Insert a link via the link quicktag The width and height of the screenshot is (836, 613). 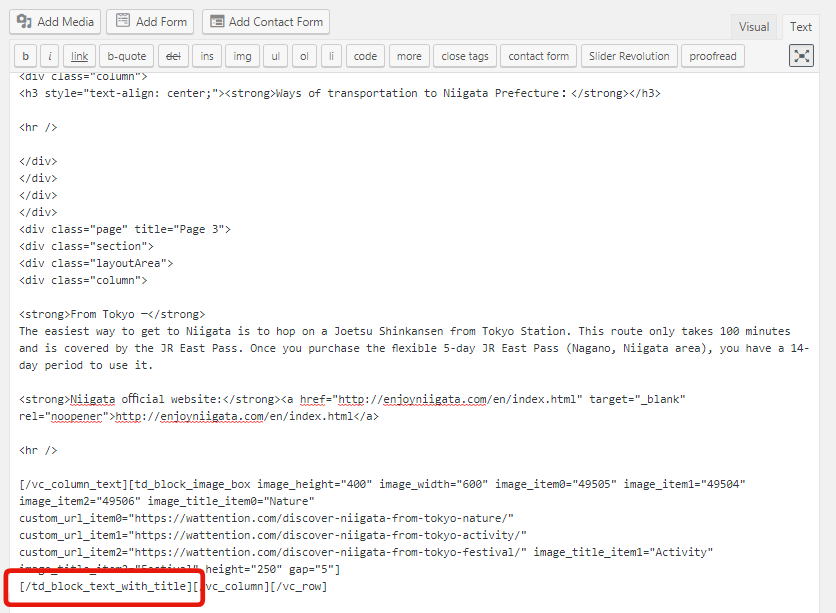click(79, 56)
